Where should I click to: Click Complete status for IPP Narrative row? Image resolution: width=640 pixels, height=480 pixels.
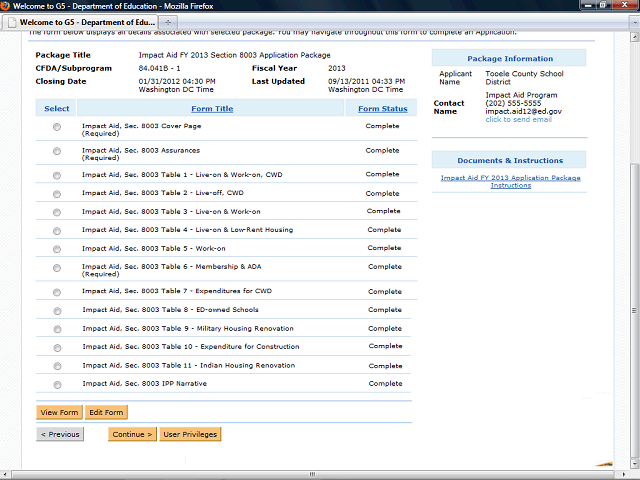[386, 384]
